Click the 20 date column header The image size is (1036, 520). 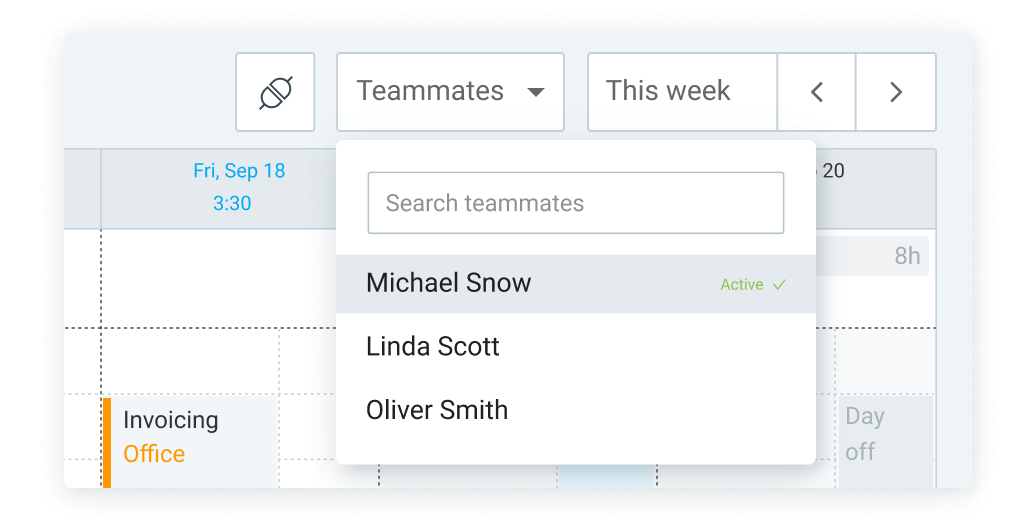[x=833, y=170]
